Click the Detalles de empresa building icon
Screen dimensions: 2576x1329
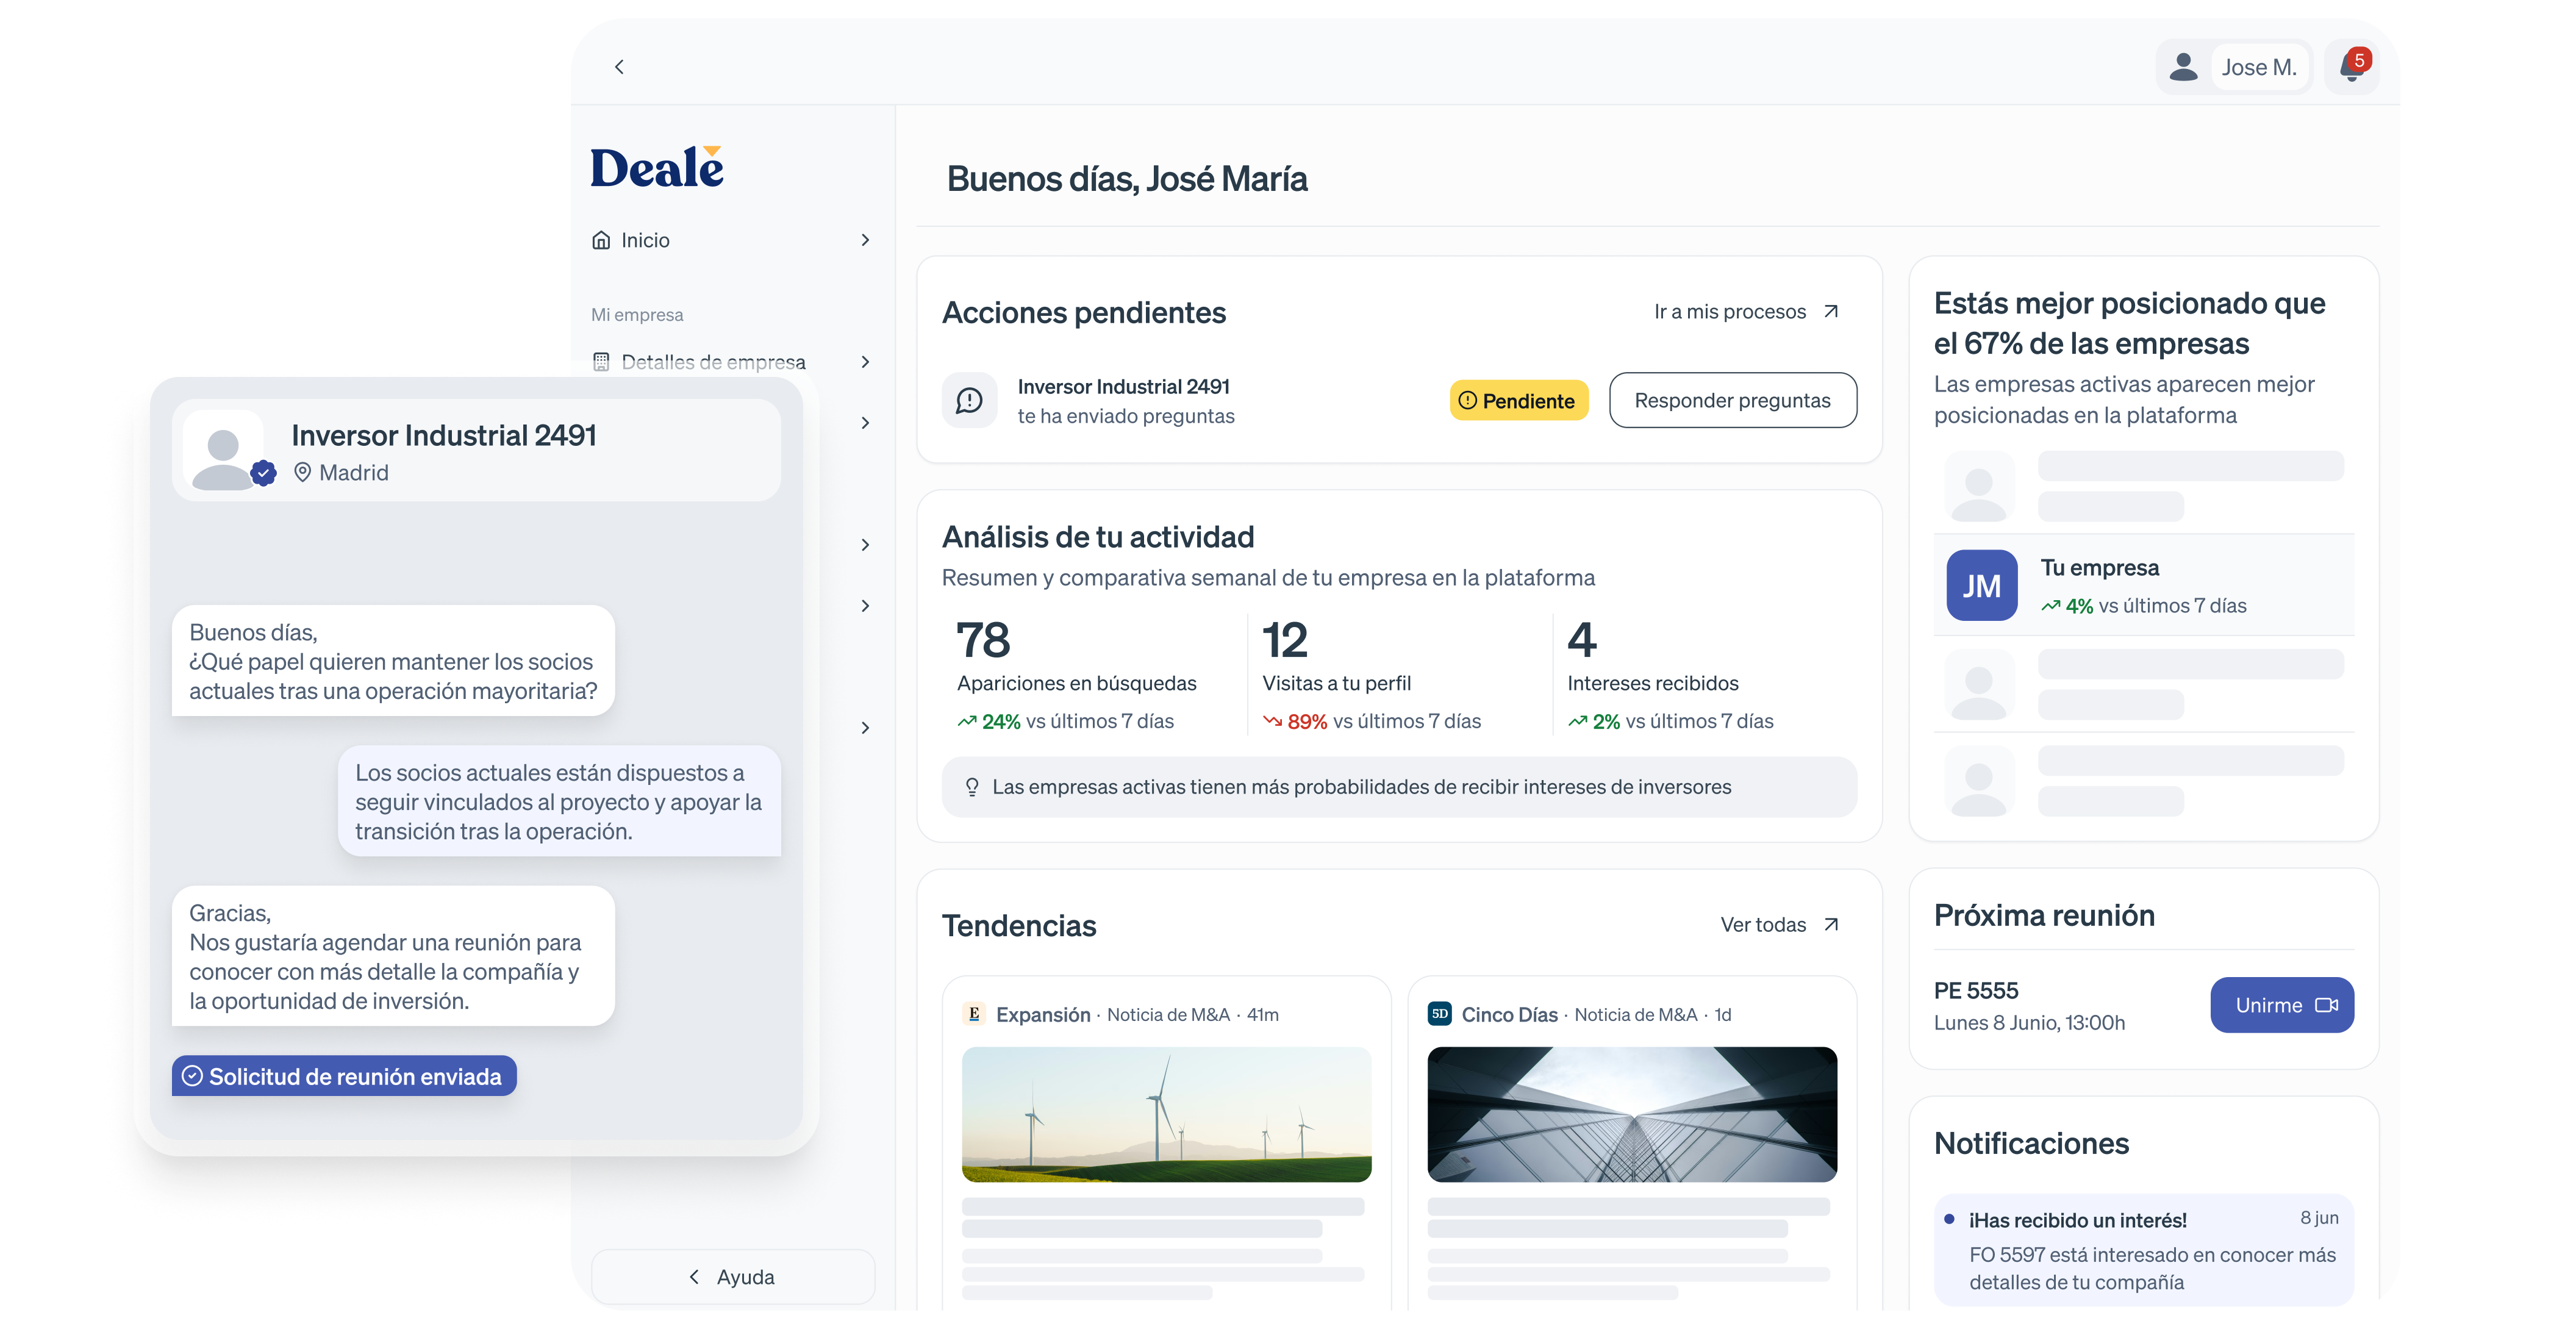pos(601,362)
